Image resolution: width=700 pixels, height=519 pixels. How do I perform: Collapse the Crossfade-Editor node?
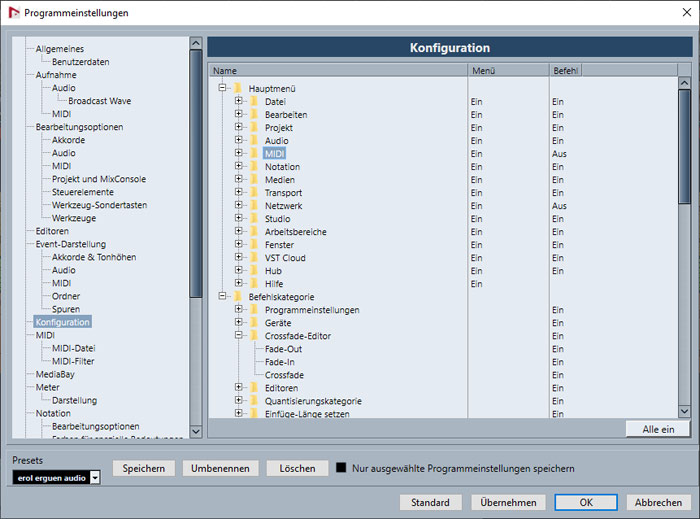point(239,336)
